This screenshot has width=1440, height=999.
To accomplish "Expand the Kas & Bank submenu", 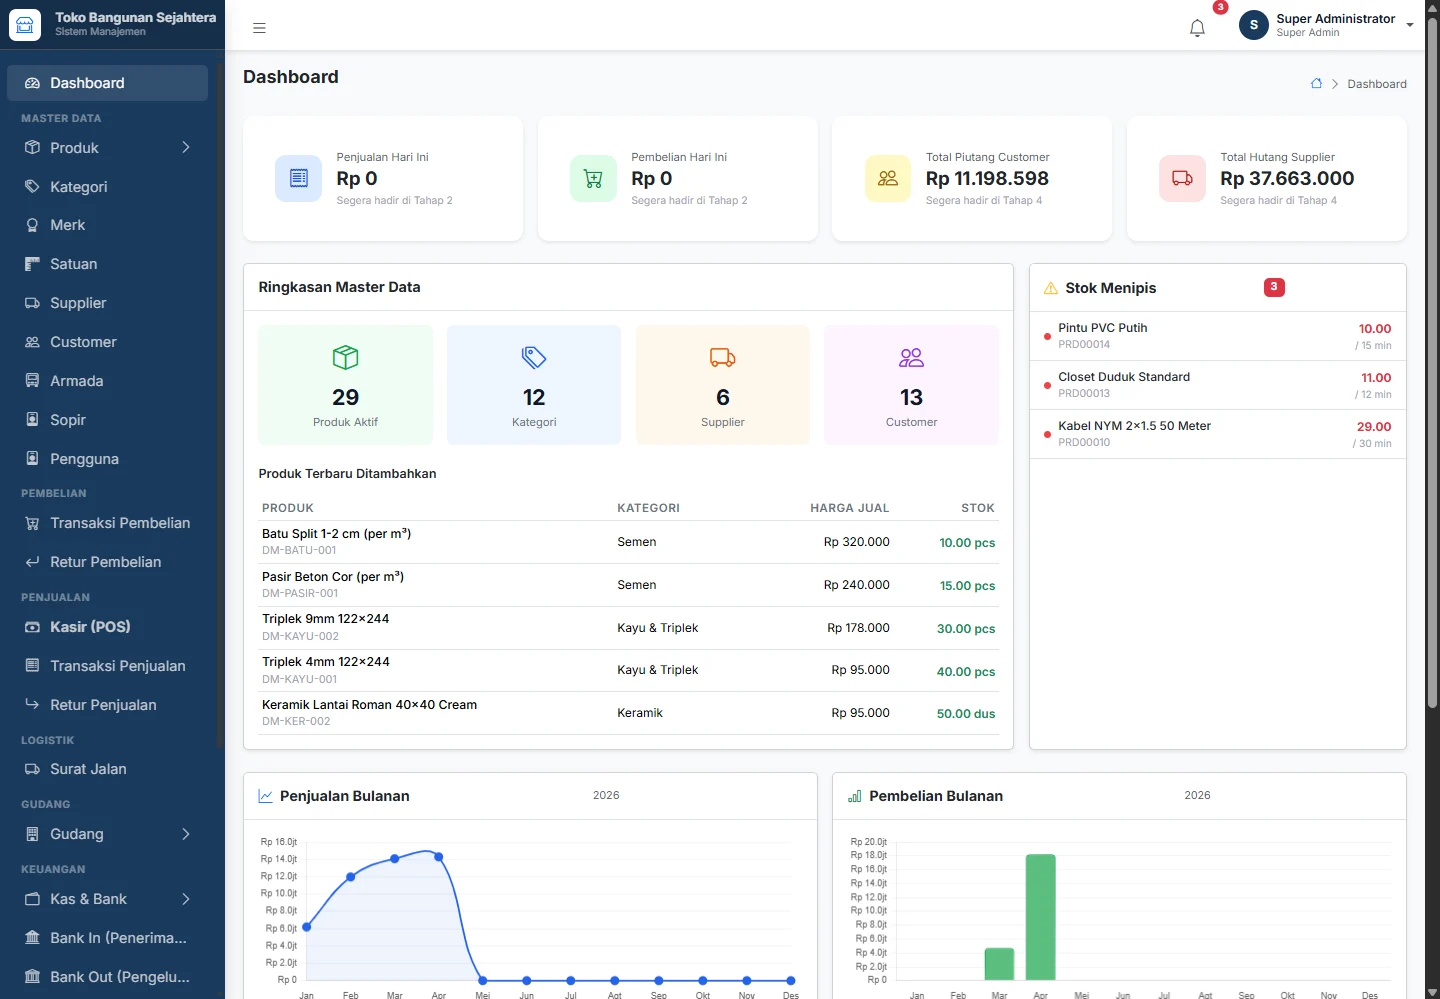I will pyautogui.click(x=108, y=899).
